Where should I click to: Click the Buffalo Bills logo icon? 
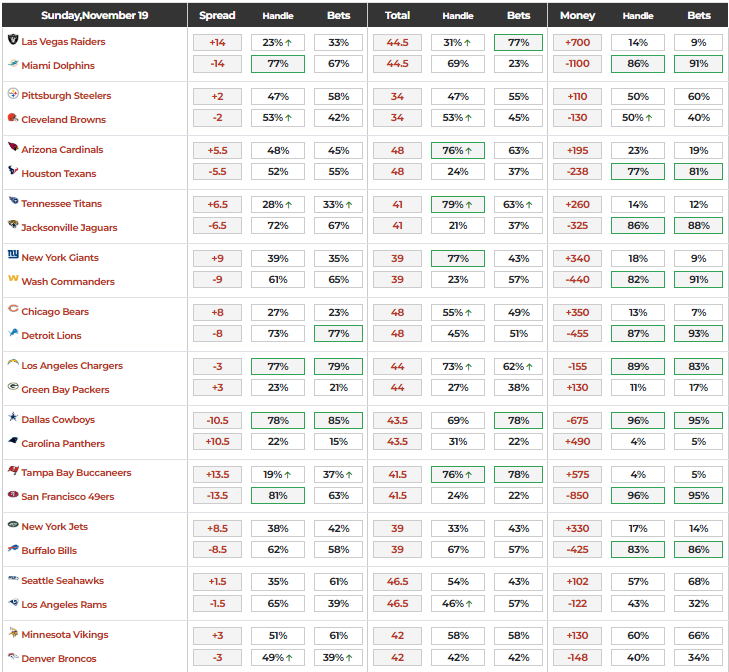pyautogui.click(x=13, y=548)
